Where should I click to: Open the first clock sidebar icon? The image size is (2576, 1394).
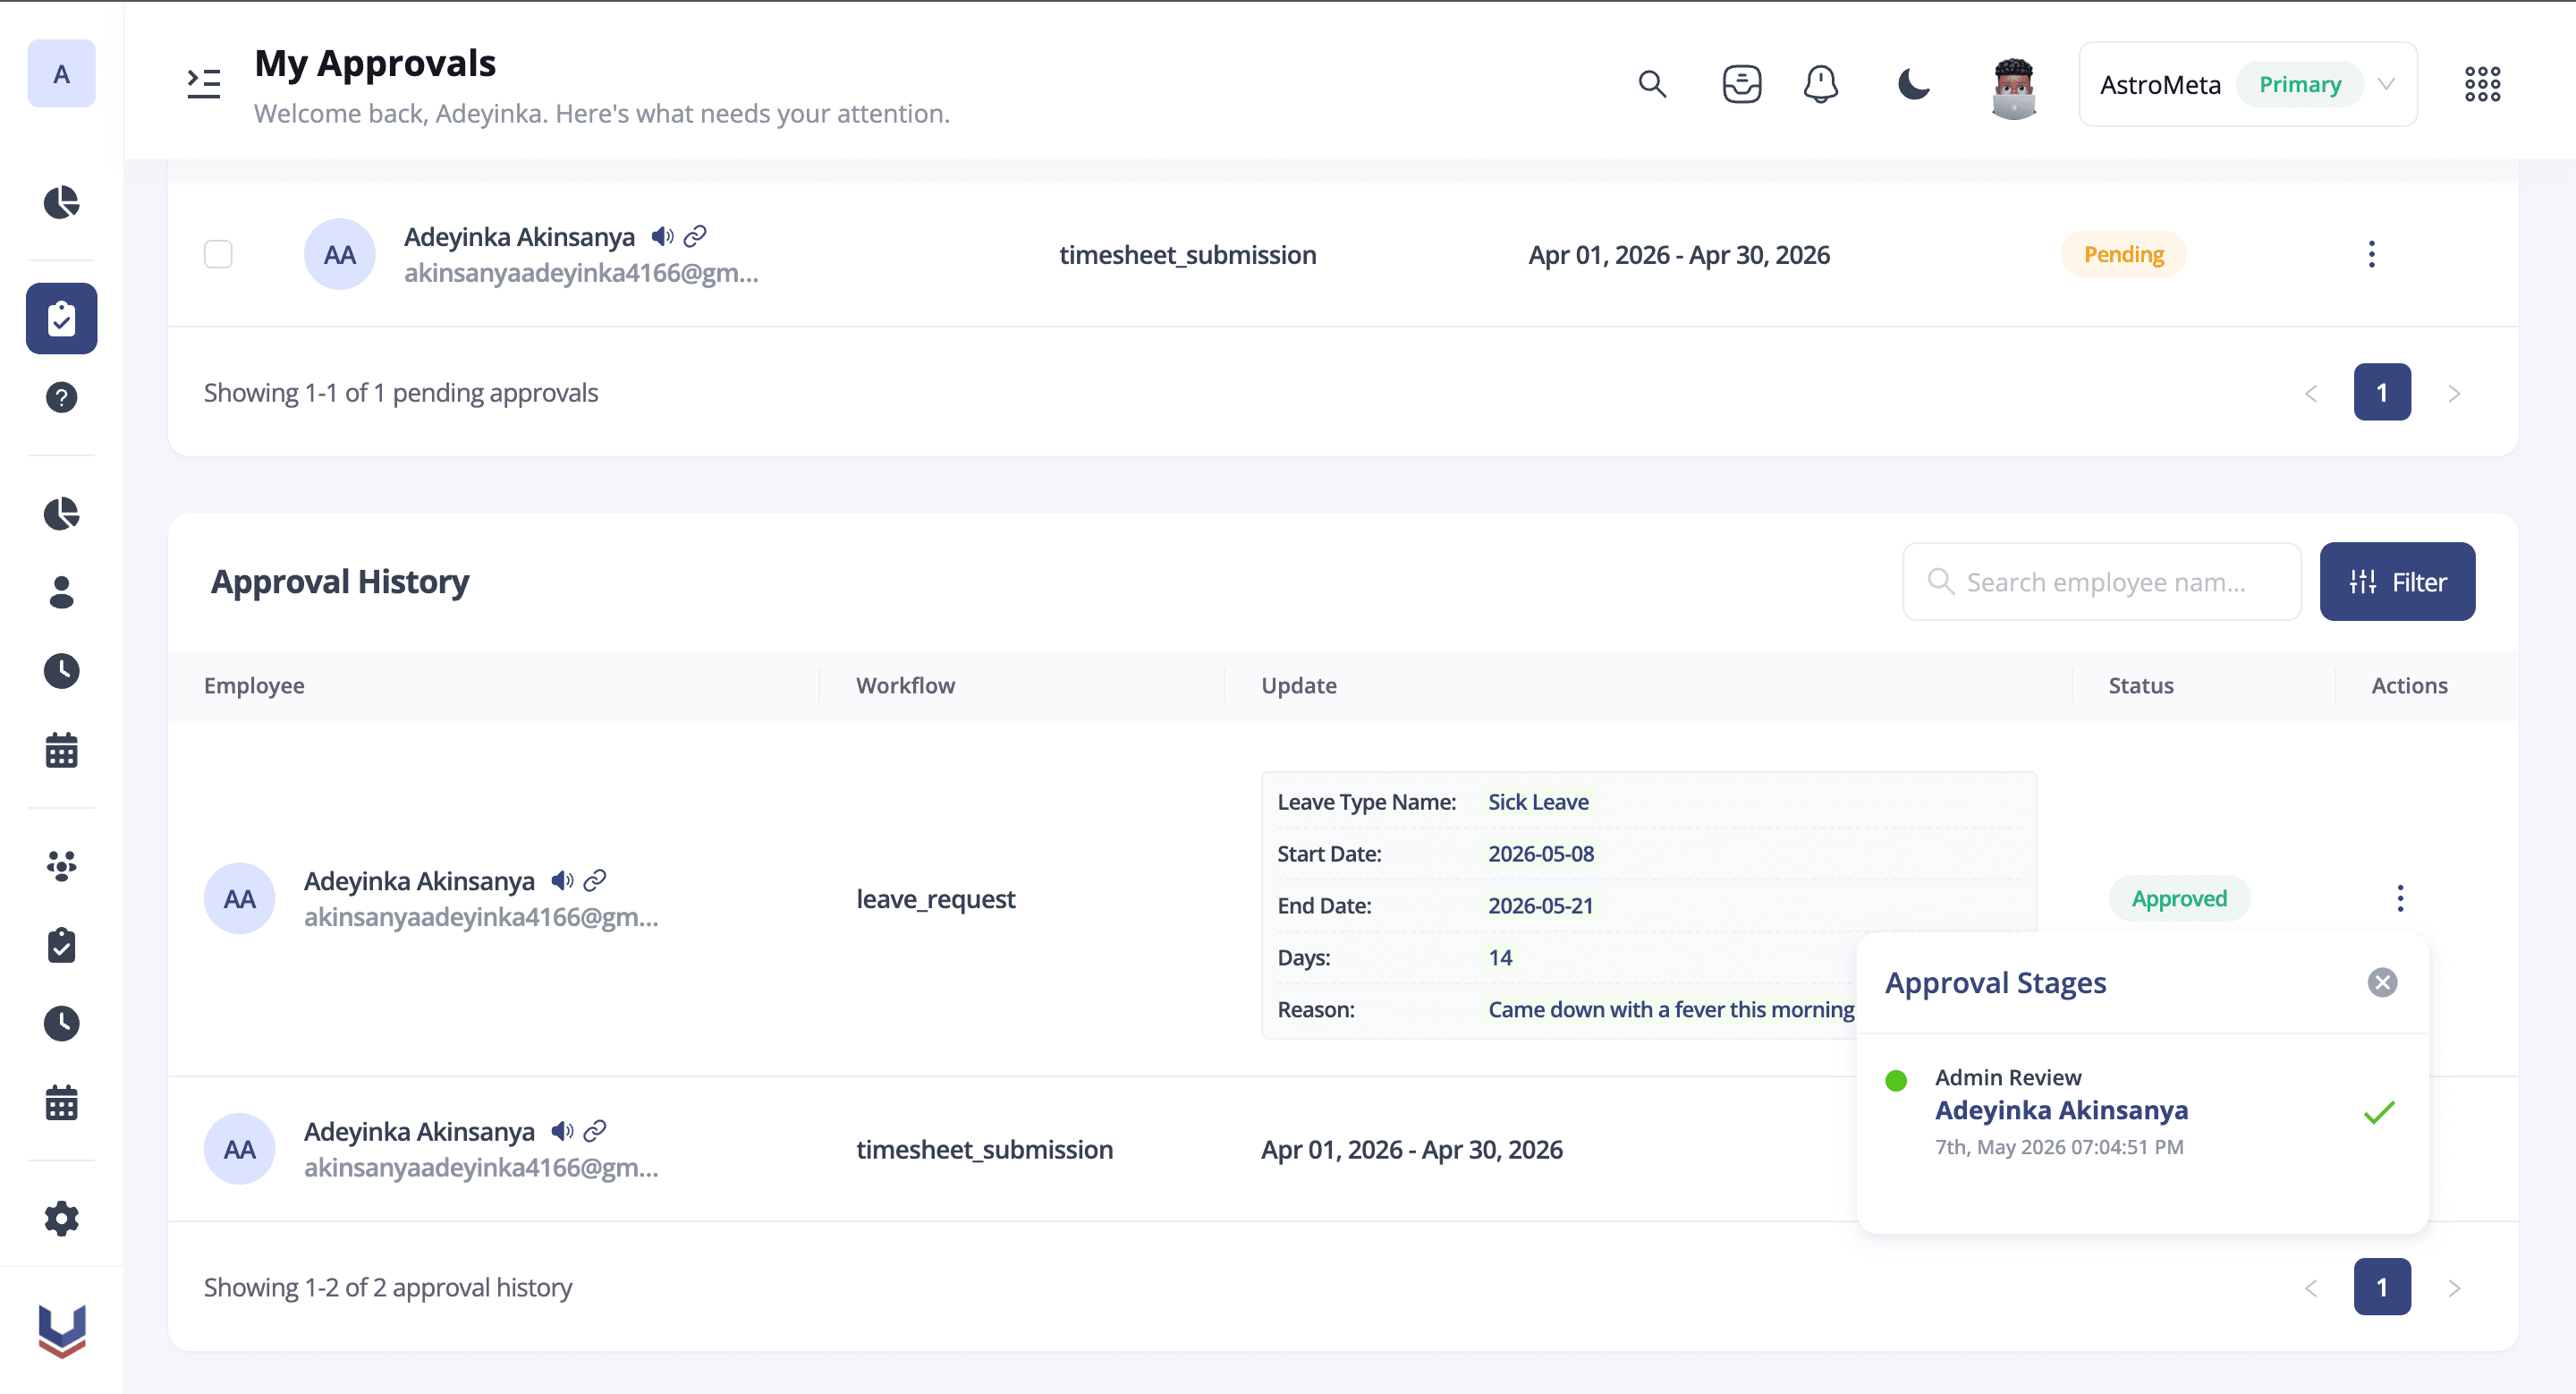[x=61, y=671]
